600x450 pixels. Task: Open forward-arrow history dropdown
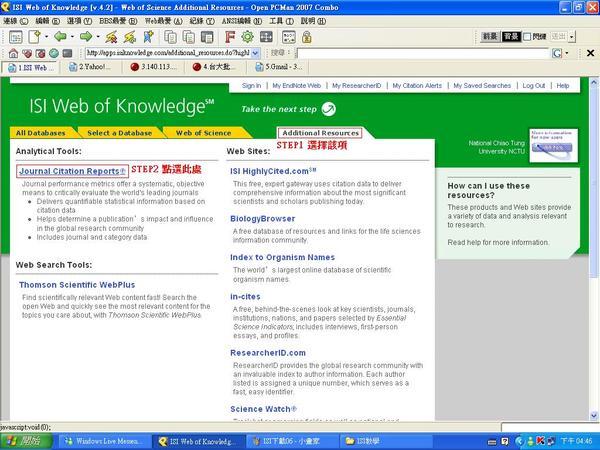(x=98, y=37)
